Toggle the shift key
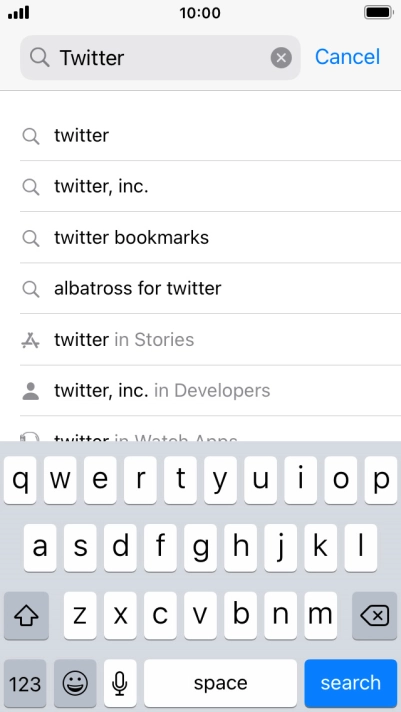Image resolution: width=401 pixels, height=712 pixels. [x=26, y=616]
